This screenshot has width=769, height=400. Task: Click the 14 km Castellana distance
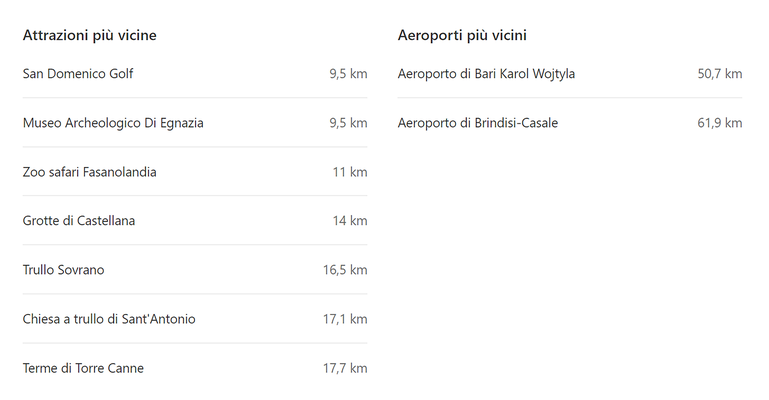coord(350,221)
